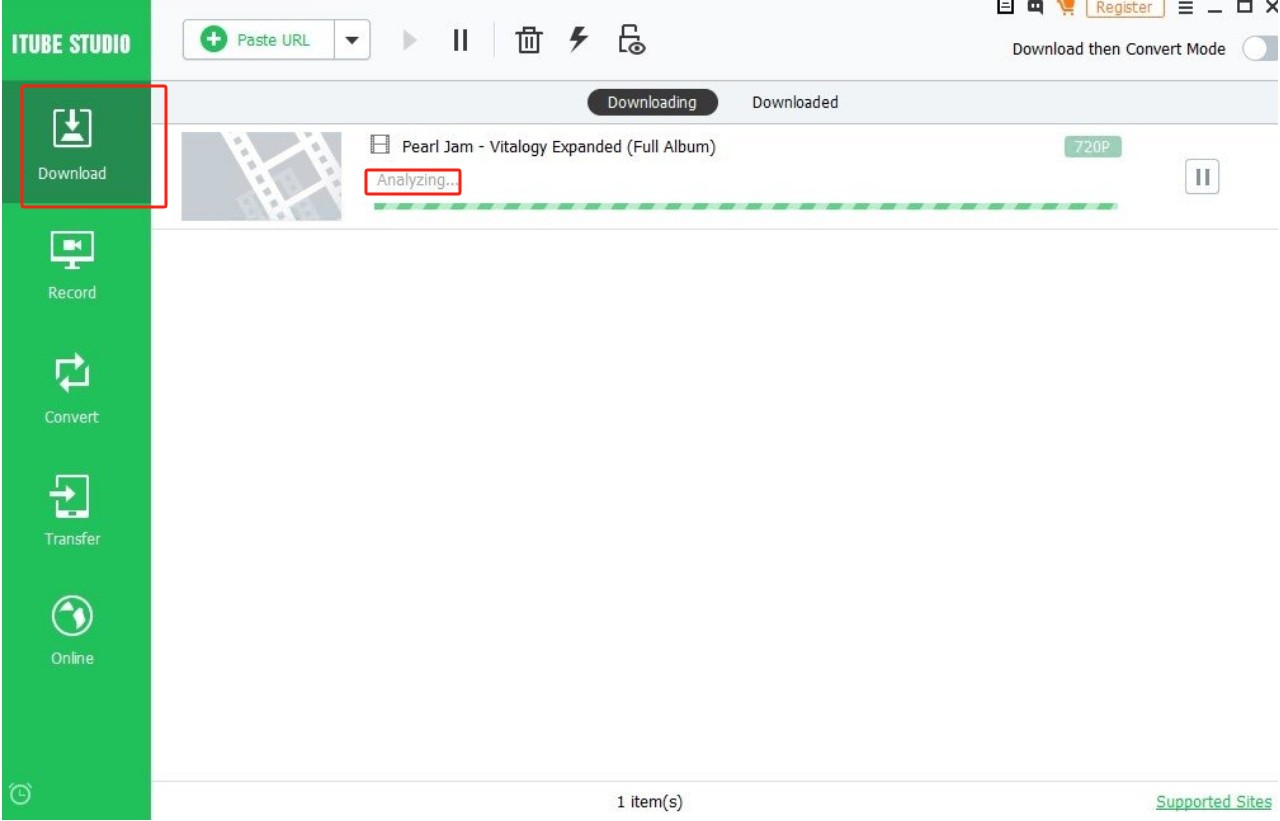Screen dimensions: 1280x821
Task: Click the 720P quality badge
Action: (1093, 147)
